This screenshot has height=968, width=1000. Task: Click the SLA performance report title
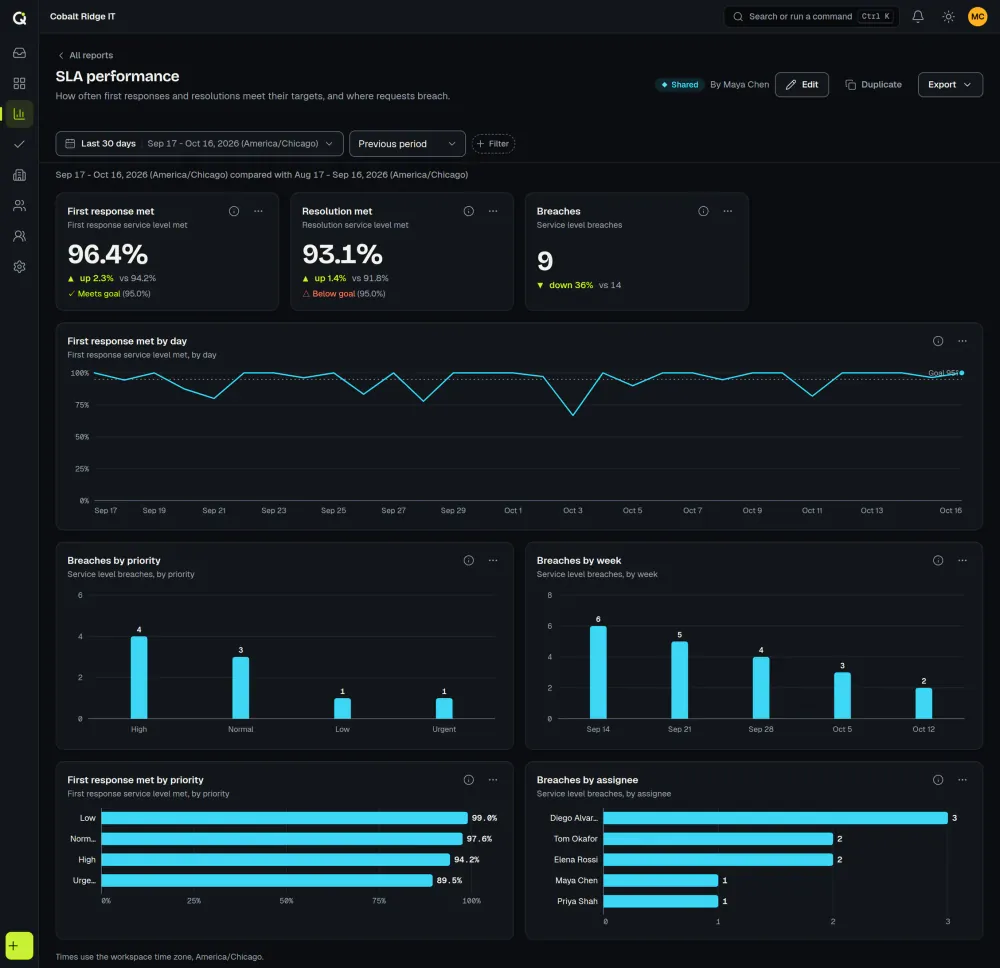tap(117, 77)
